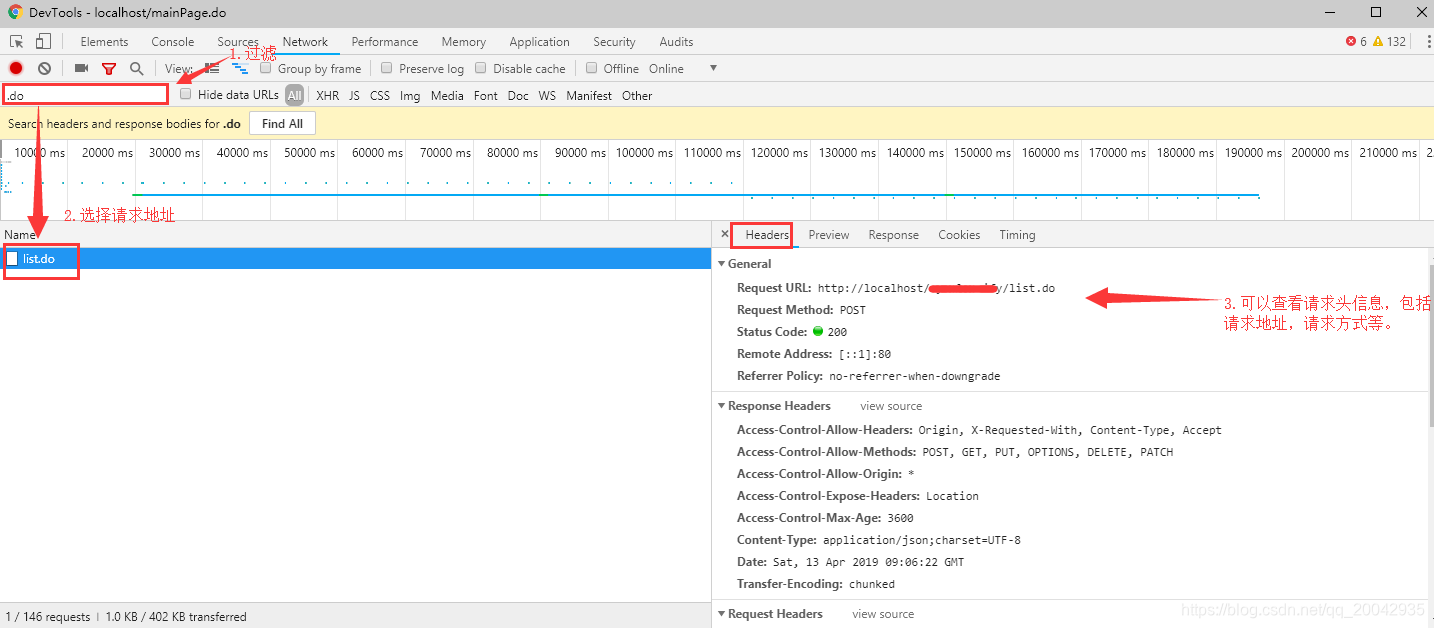Stop recording network log red button
The height and width of the screenshot is (628, 1434).
pyautogui.click(x=16, y=68)
